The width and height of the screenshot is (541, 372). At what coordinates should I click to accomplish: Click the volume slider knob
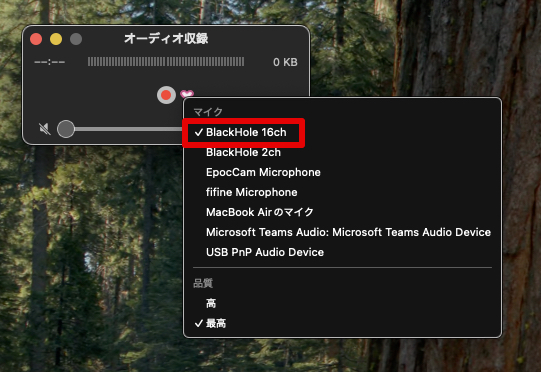66,129
